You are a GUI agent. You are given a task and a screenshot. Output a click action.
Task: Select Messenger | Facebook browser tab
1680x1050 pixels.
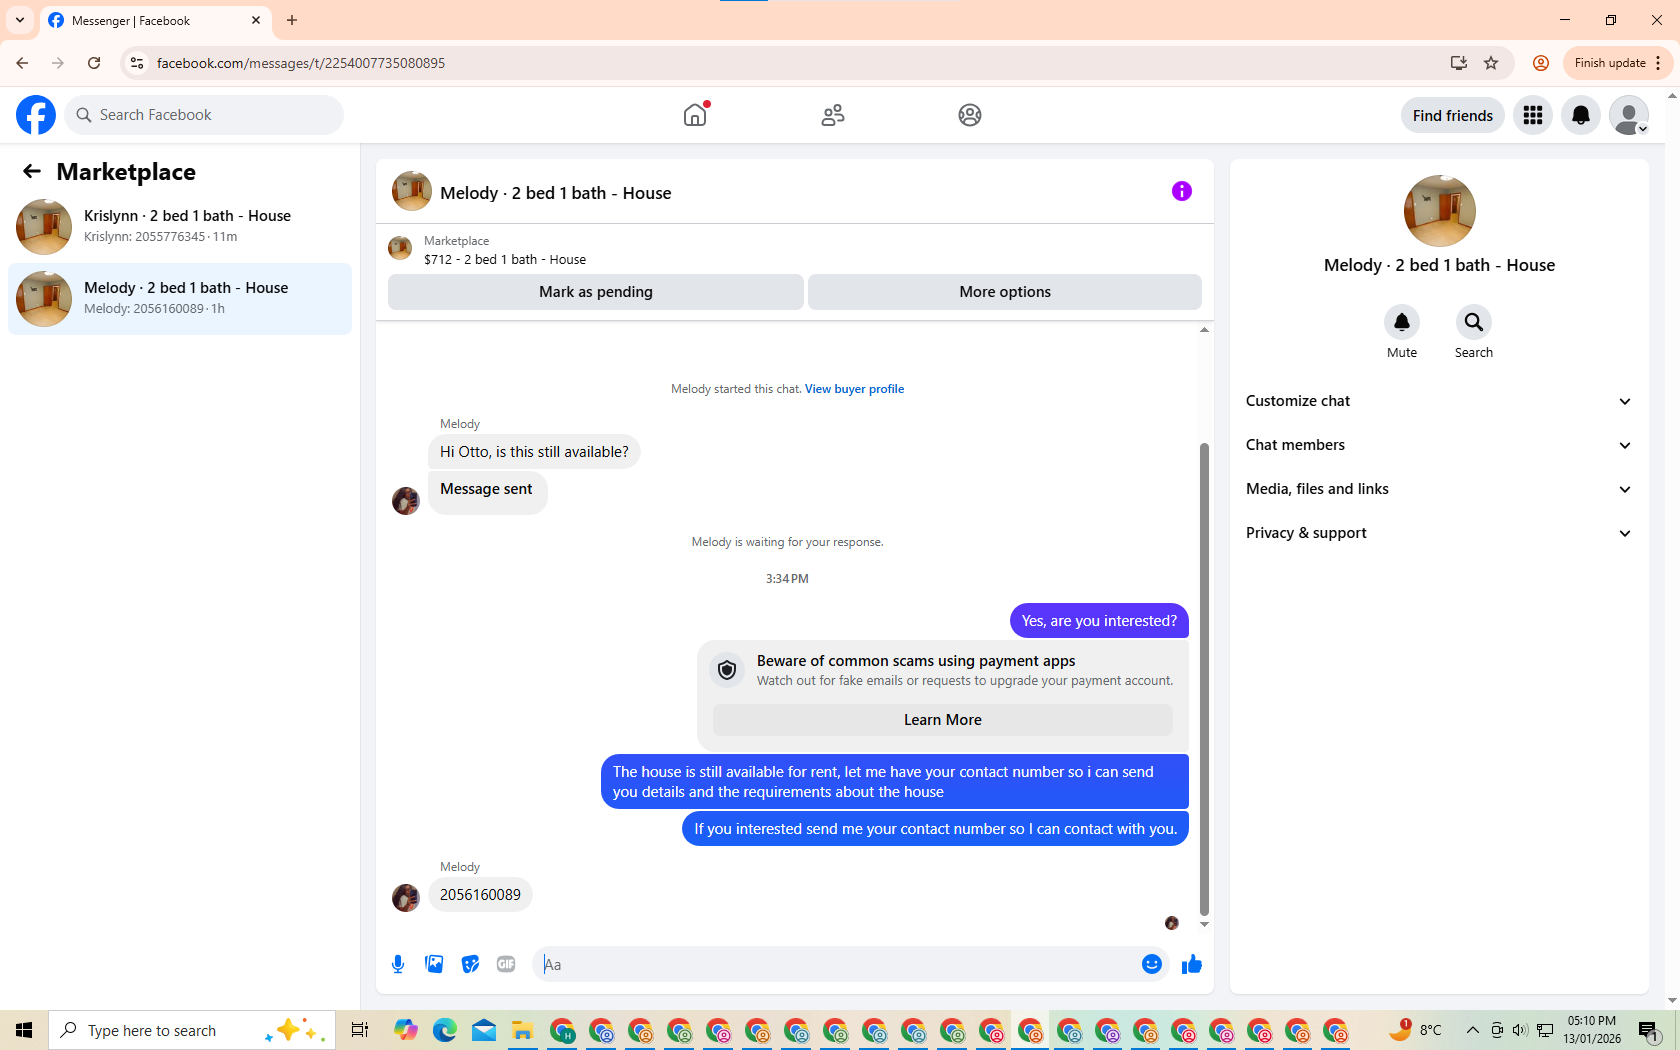[155, 21]
